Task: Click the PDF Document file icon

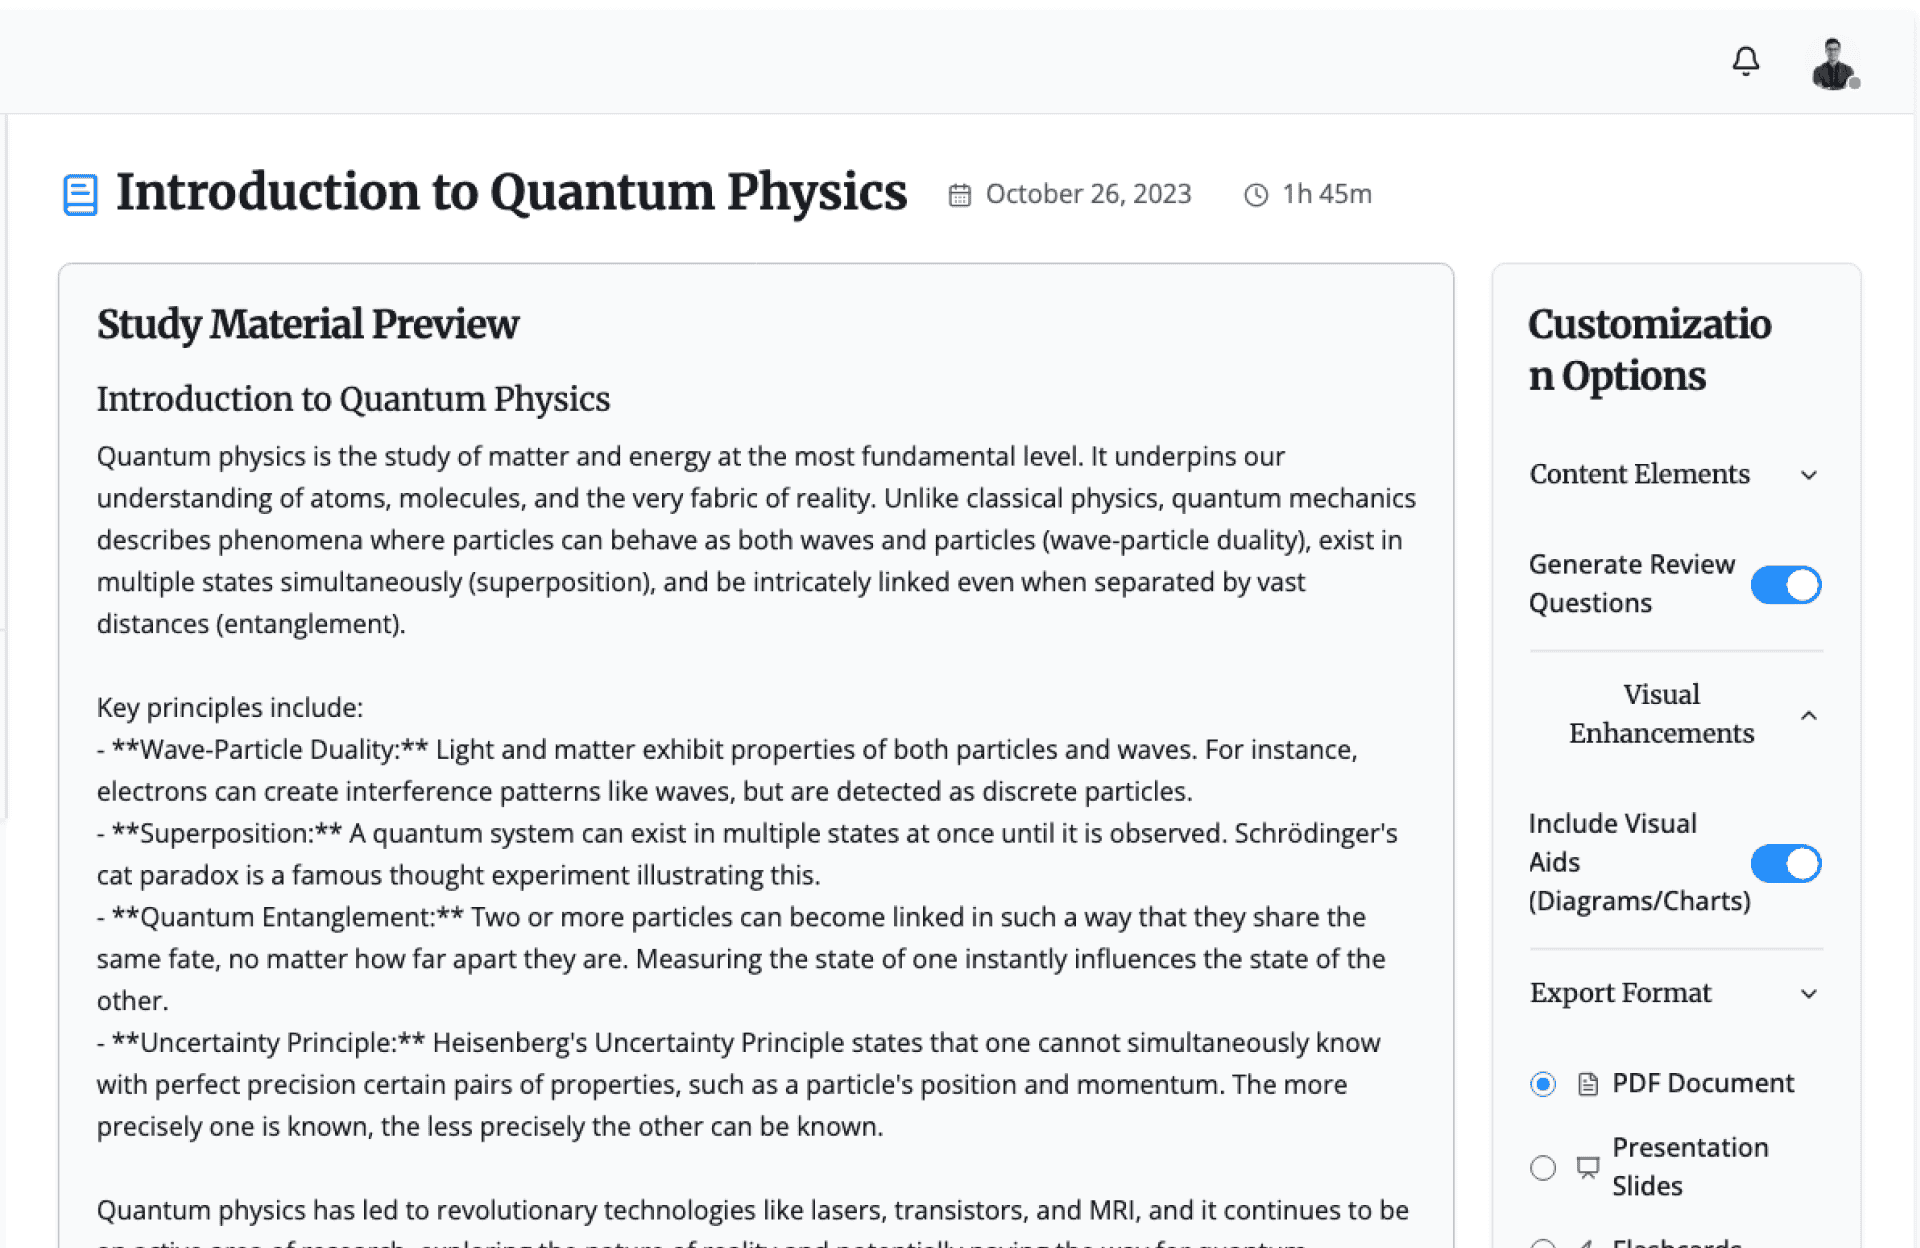Action: pos(1587,1084)
